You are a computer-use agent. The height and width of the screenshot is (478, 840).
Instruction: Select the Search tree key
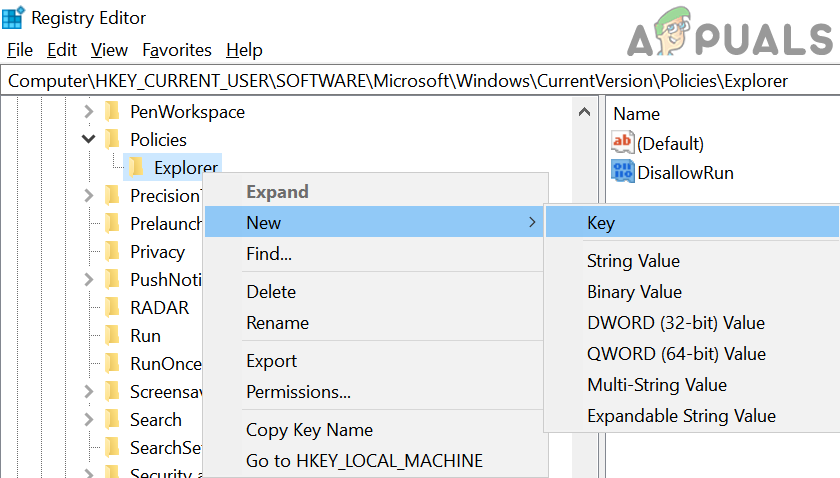click(156, 420)
